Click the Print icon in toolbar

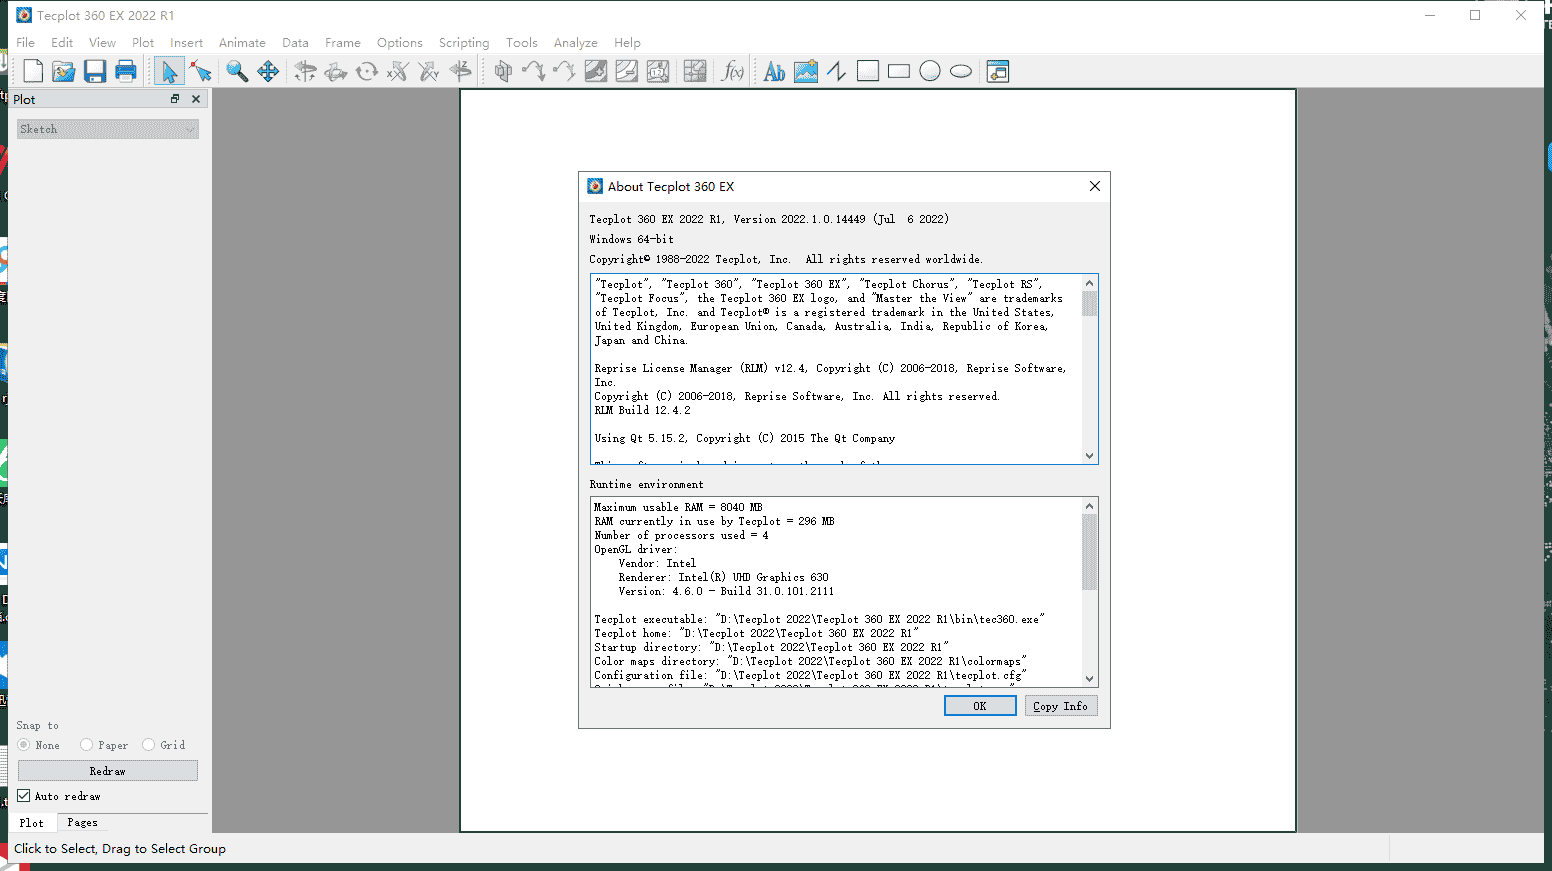coord(126,71)
